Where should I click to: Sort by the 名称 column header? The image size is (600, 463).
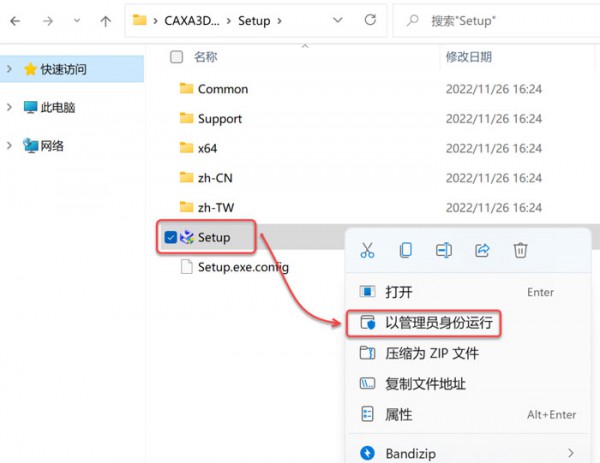pos(205,57)
